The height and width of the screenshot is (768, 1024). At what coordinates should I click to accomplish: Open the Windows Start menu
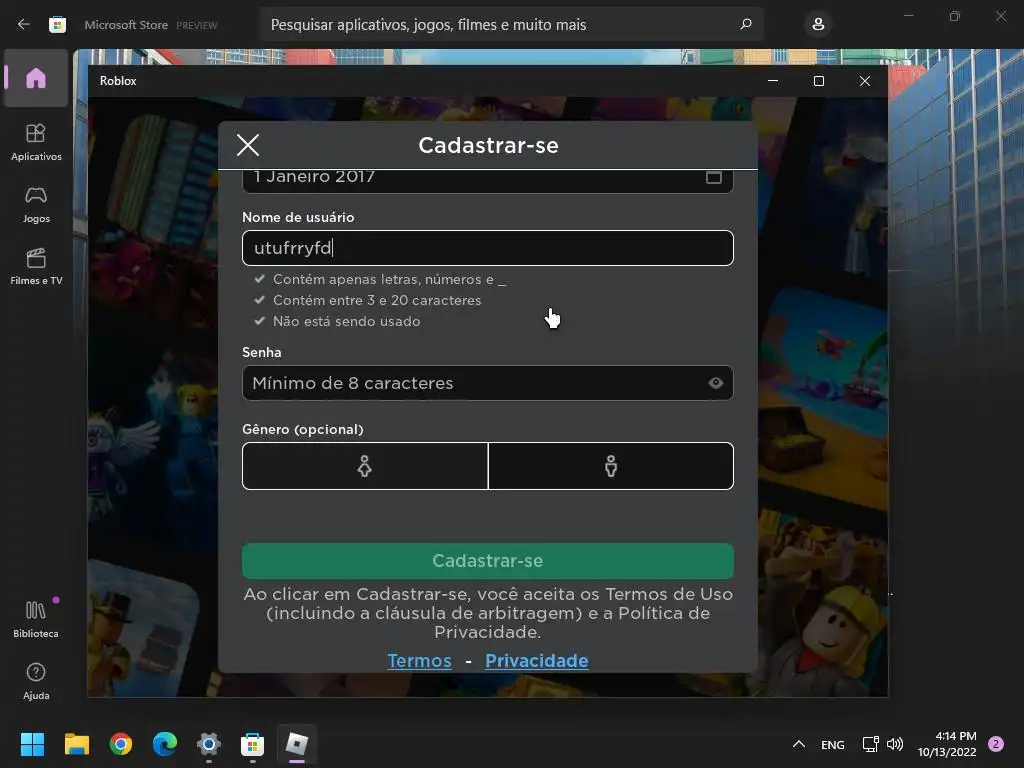pos(32,744)
